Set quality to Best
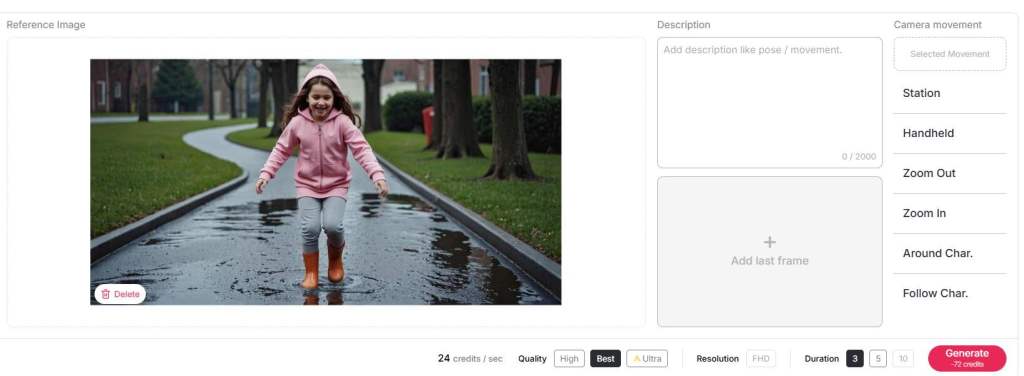This screenshot has height=376, width=1024. [605, 358]
